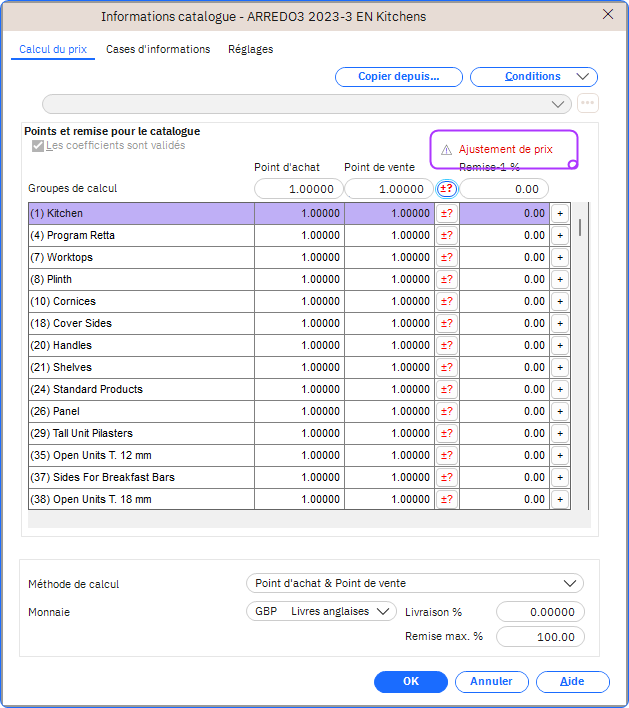Click the ±? icon for Kitchen row
629x708 pixels.
pos(447,213)
